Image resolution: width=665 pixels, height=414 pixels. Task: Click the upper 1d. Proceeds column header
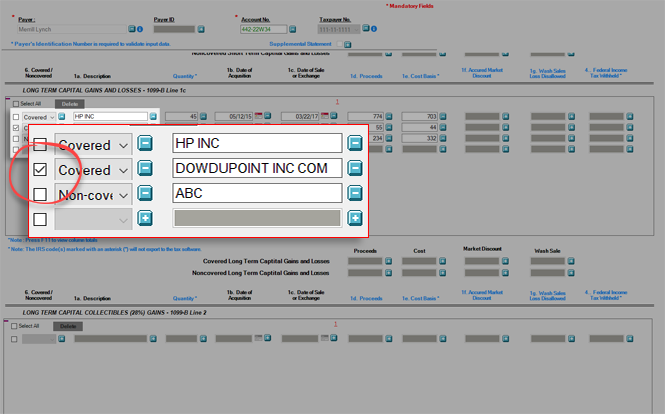pyautogui.click(x=366, y=76)
